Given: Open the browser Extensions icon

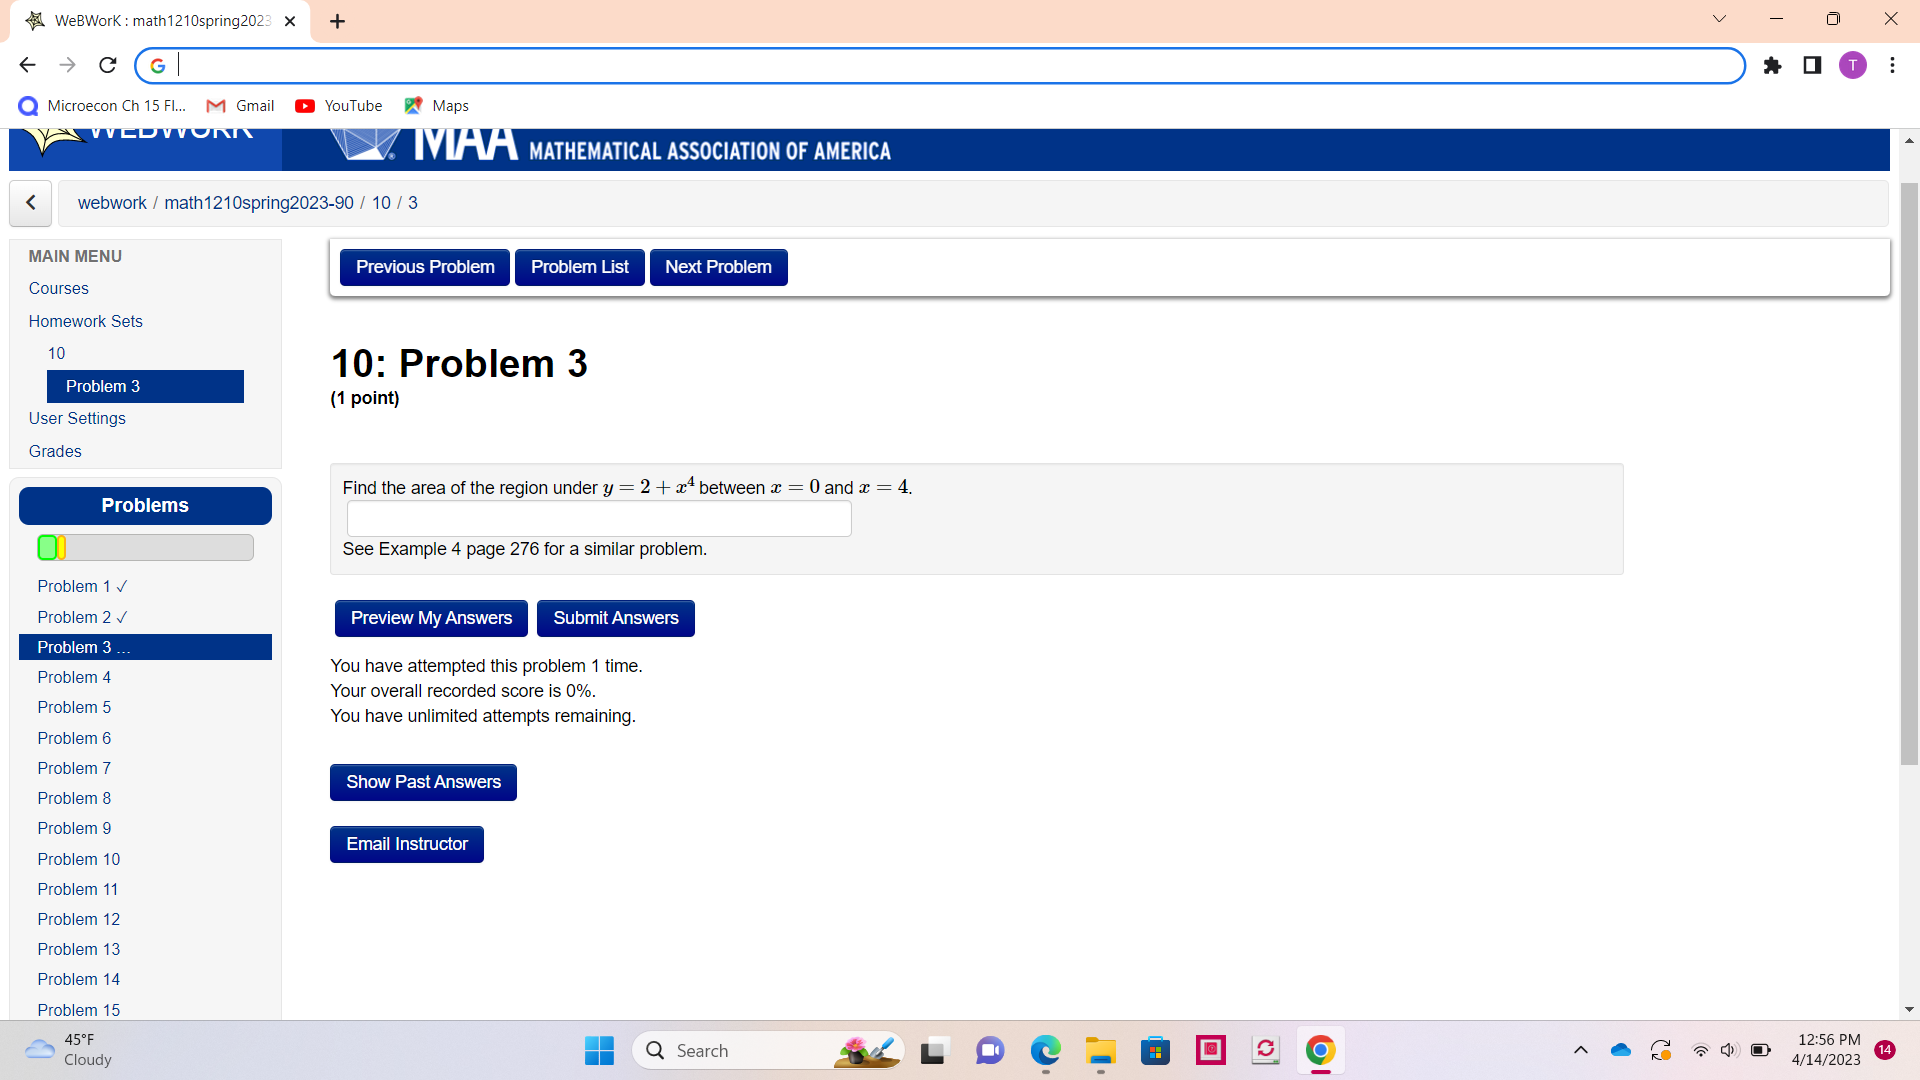Looking at the screenshot, I should tap(1772, 66).
